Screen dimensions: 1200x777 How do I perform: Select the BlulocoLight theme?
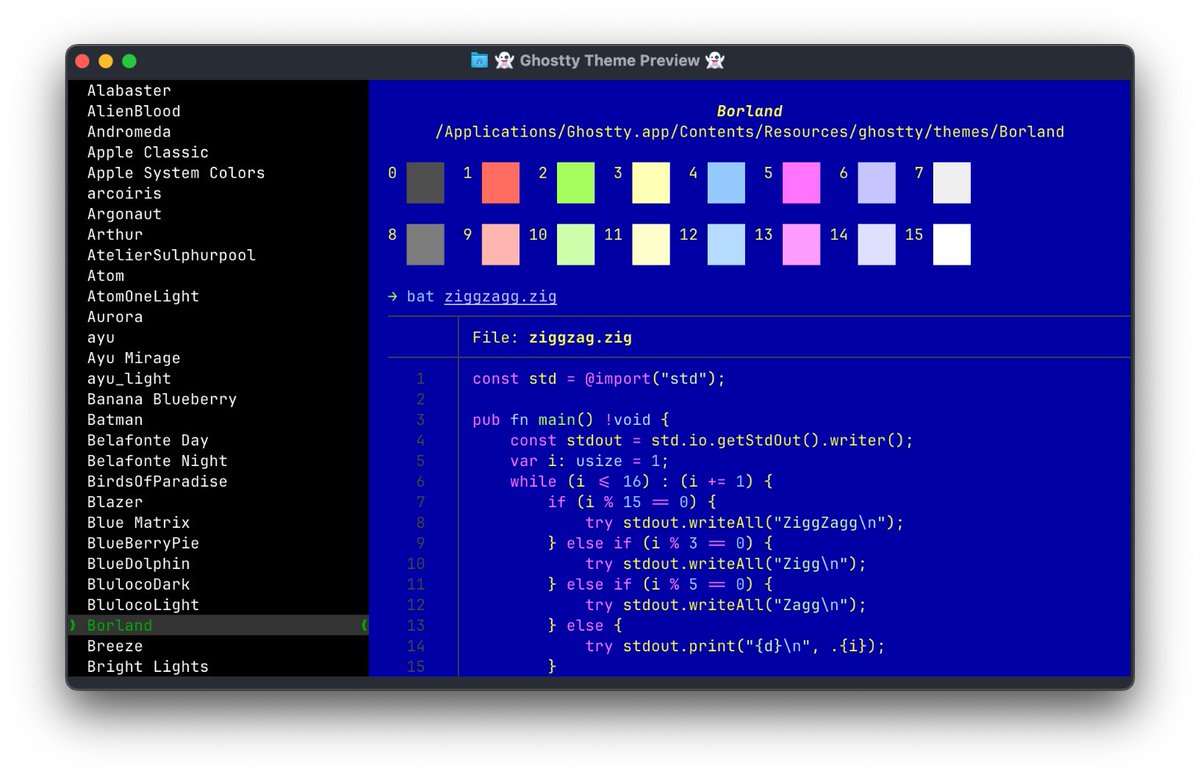point(143,605)
